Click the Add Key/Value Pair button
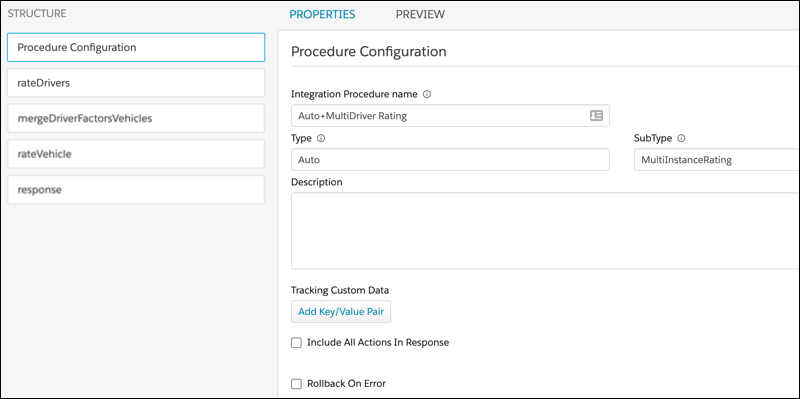800x399 pixels. pos(341,311)
